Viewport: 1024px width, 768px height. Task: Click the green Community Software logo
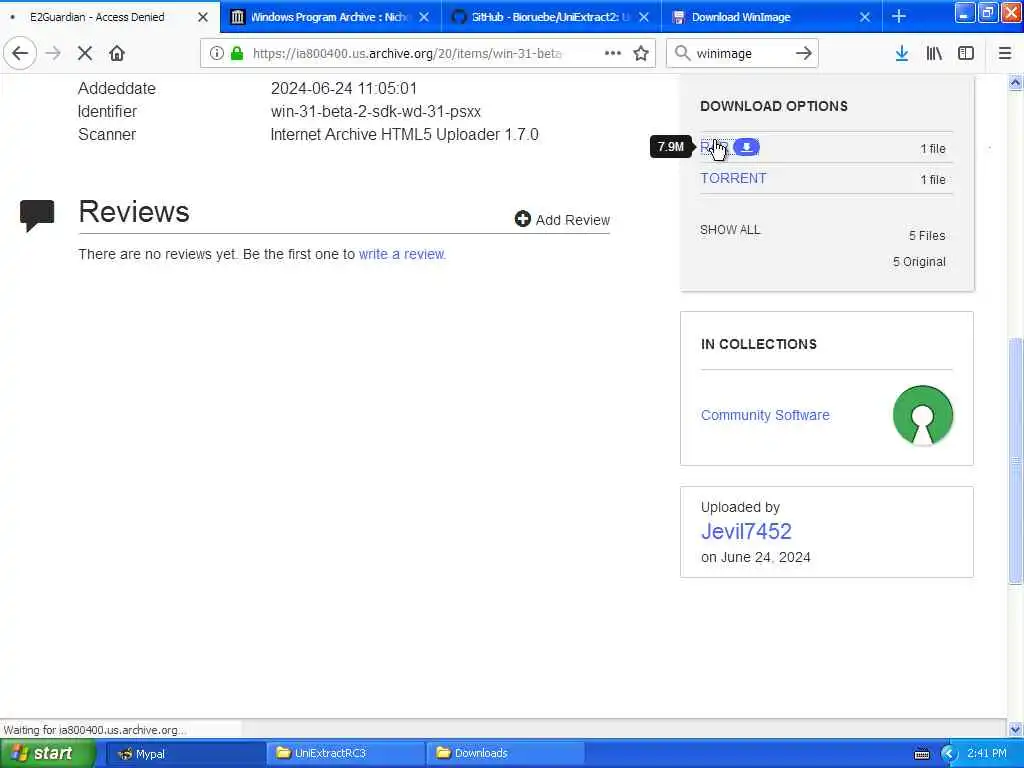coord(922,415)
